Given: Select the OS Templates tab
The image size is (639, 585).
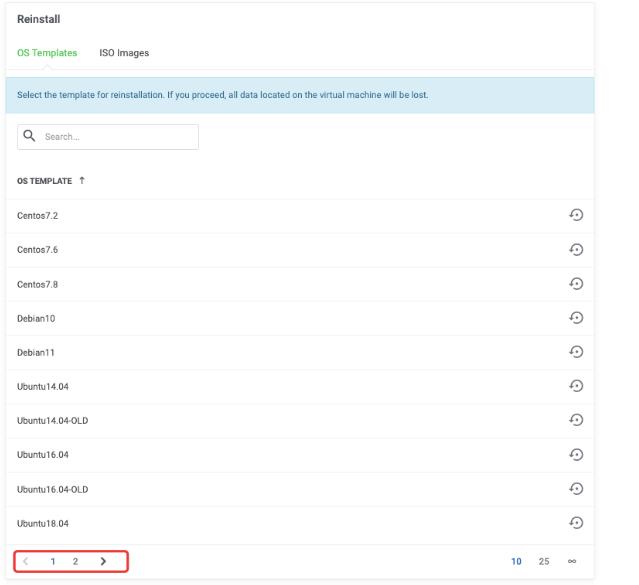Looking at the screenshot, I should (47, 53).
